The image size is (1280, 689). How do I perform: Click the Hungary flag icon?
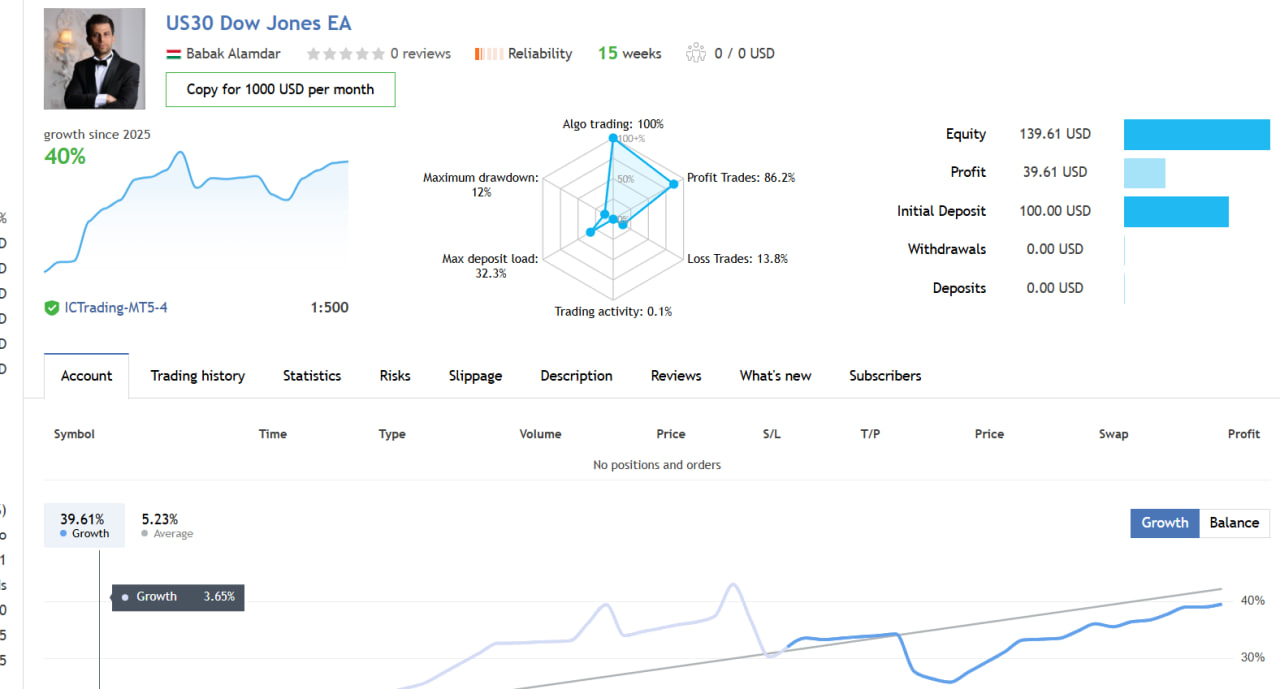[173, 54]
